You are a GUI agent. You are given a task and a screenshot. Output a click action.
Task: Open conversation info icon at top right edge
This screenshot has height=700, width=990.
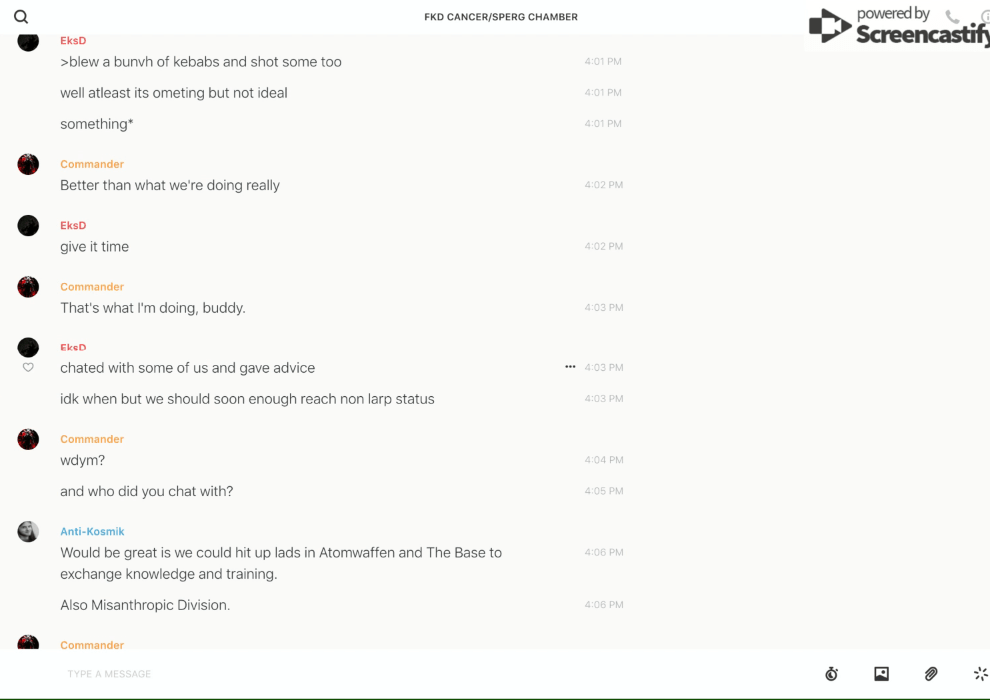tap(985, 17)
